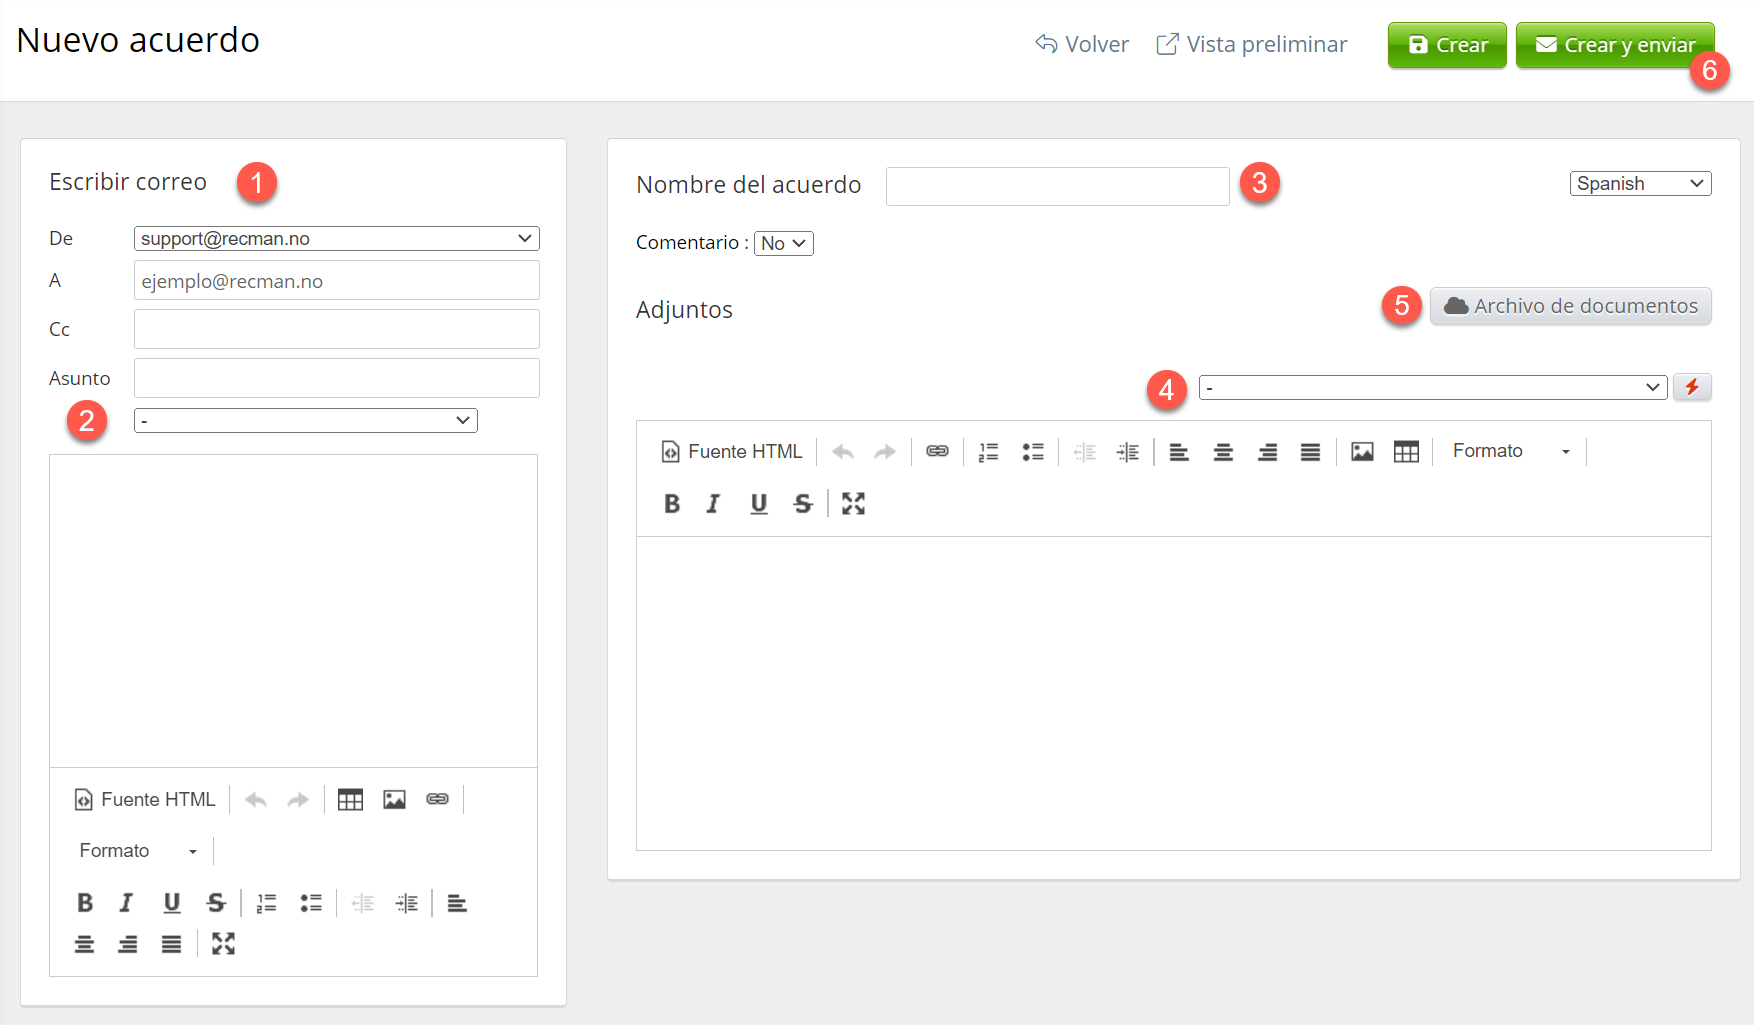Center align text in the agreement editor
The image size is (1754, 1025).
click(1223, 452)
